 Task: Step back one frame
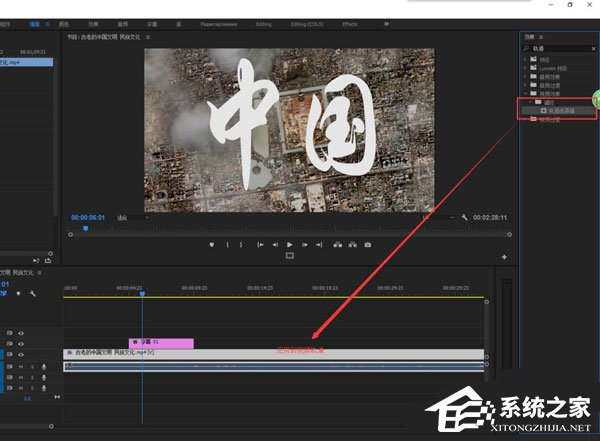pyautogui.click(x=275, y=245)
